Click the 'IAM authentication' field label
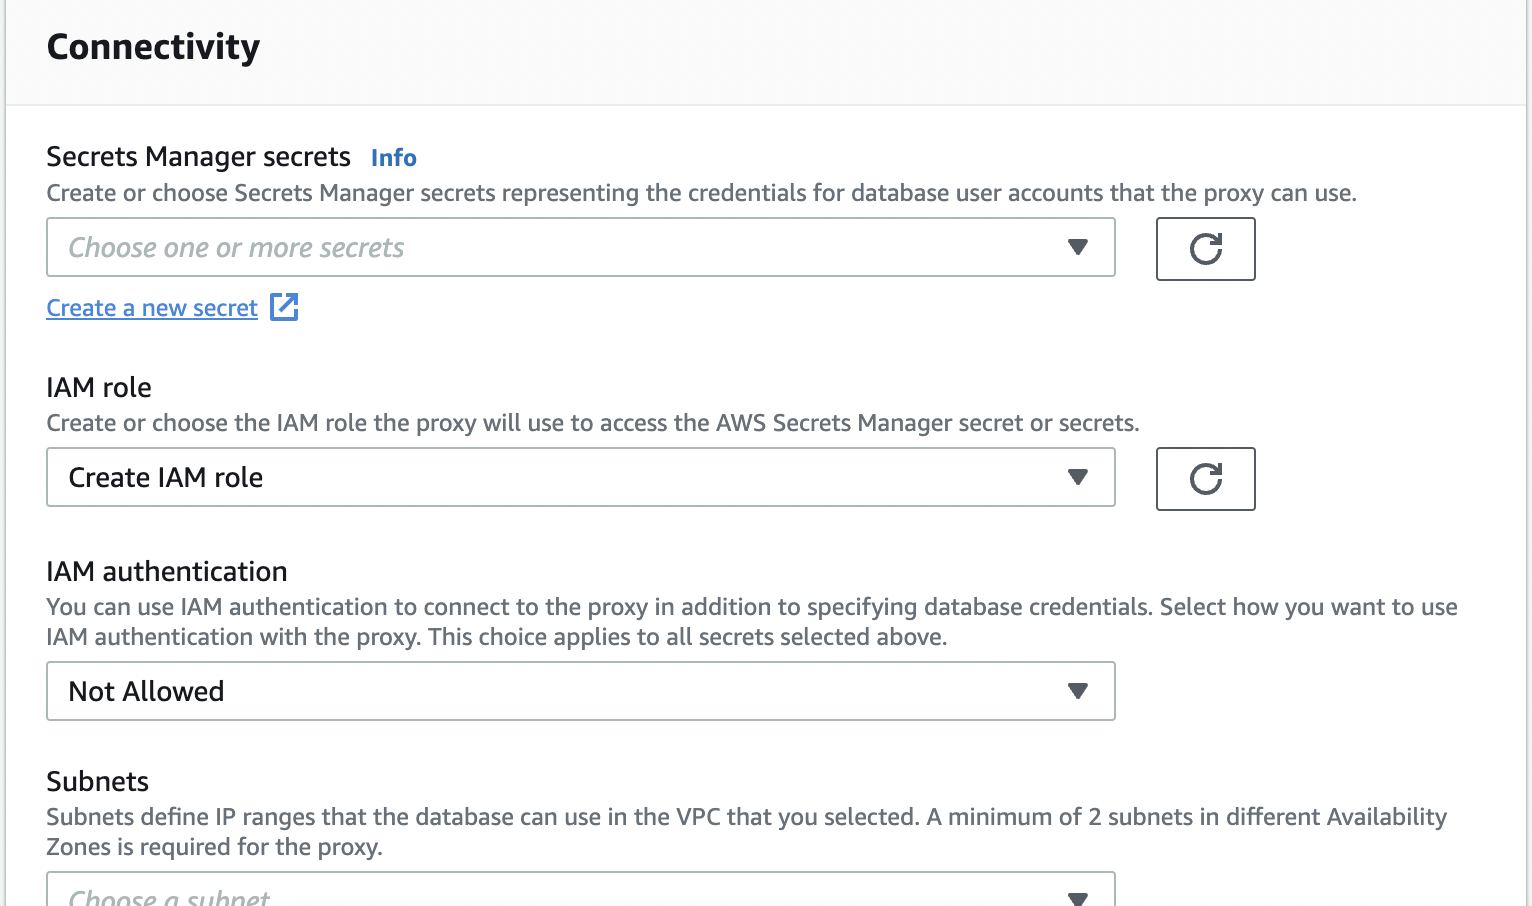 [166, 571]
